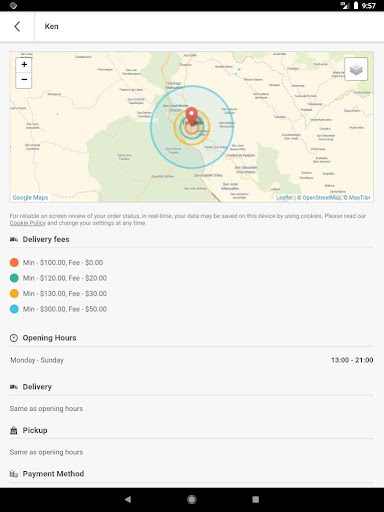Image resolution: width=384 pixels, height=512 pixels.
Task: Zoom in on the map
Action: 24,65
